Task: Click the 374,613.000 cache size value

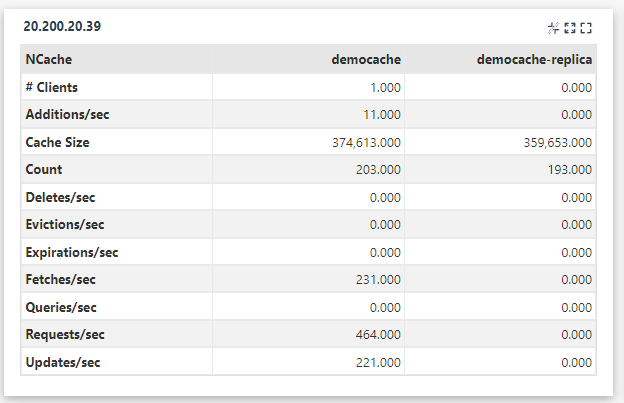Action: pos(367,142)
